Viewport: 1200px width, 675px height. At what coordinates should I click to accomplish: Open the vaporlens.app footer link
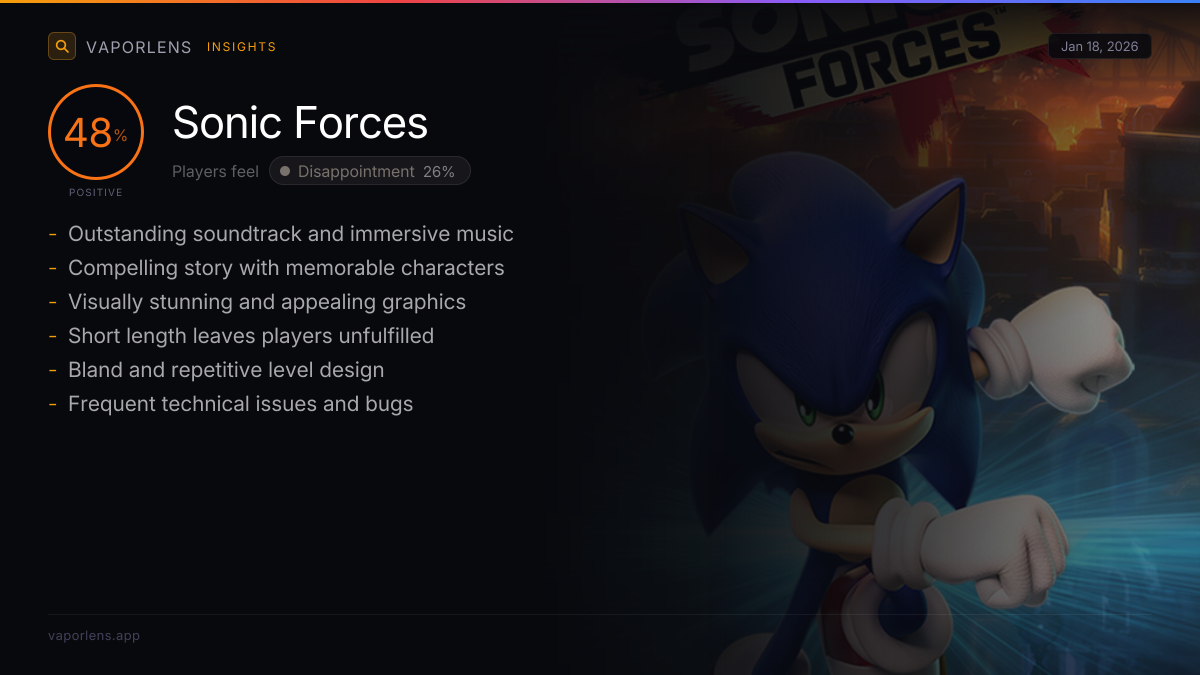click(x=94, y=636)
